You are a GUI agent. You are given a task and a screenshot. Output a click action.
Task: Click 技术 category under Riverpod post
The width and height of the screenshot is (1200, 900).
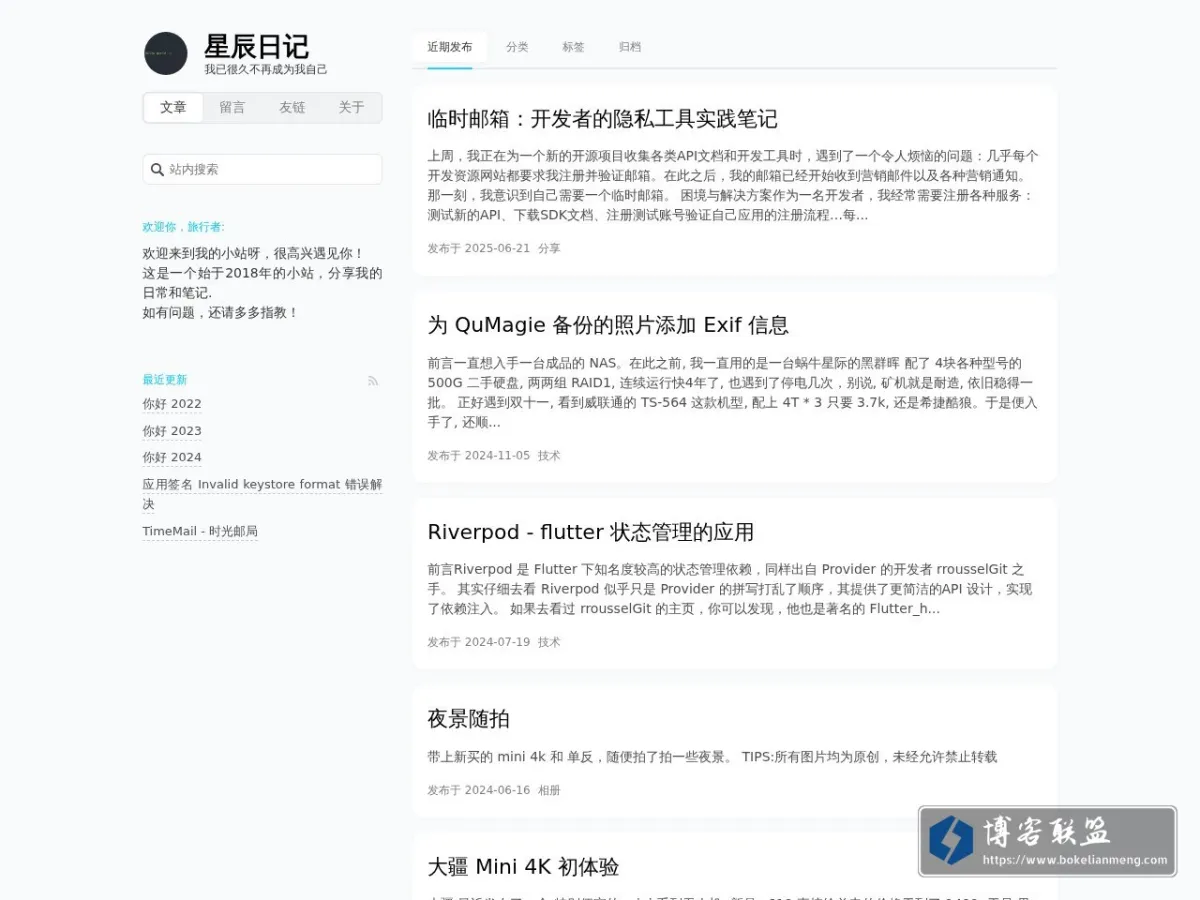pyautogui.click(x=549, y=642)
